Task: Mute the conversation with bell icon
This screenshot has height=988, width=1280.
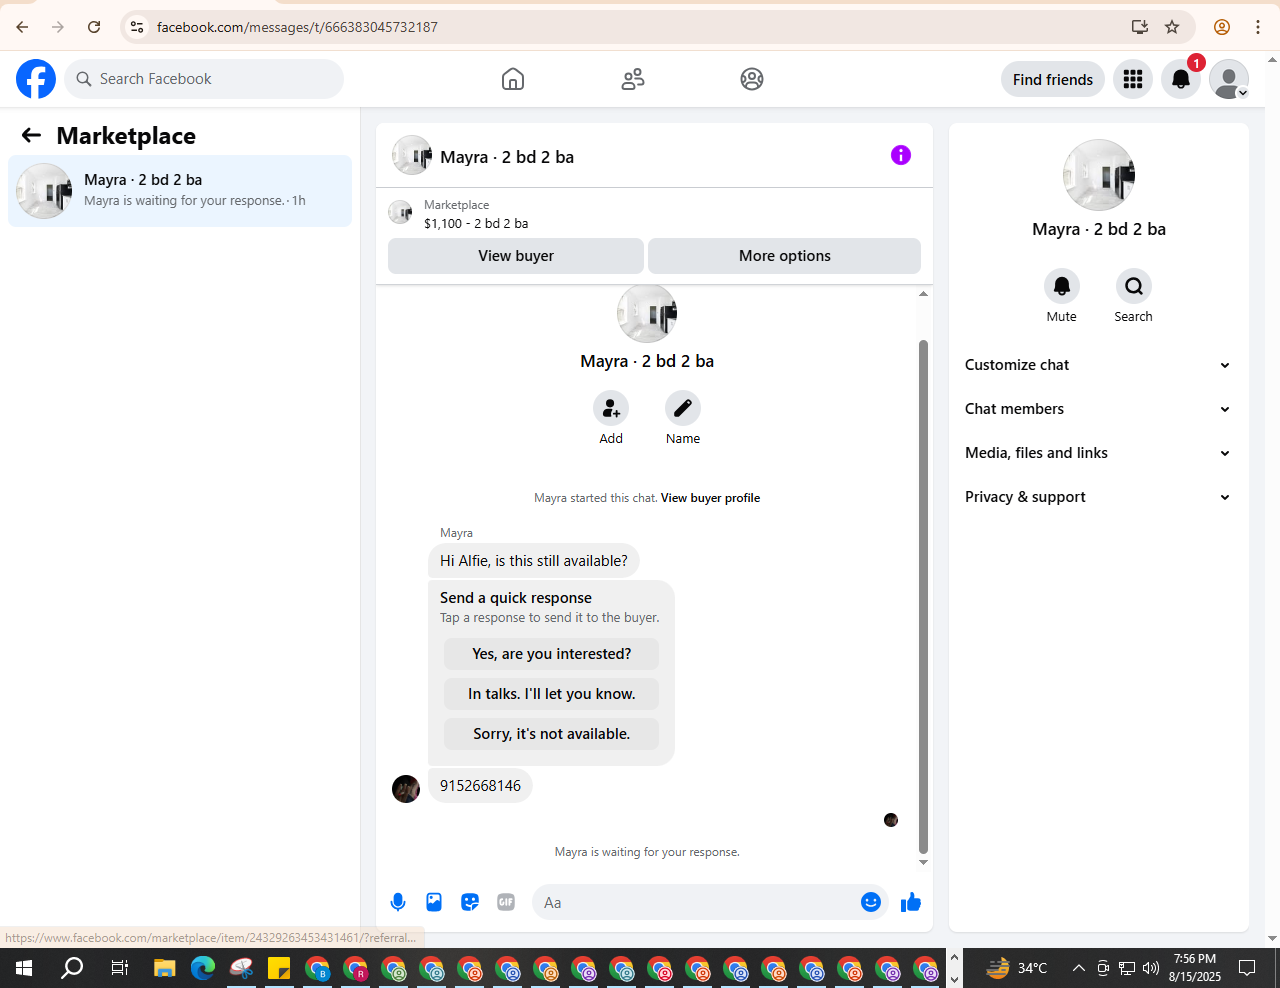Action: [x=1062, y=286]
